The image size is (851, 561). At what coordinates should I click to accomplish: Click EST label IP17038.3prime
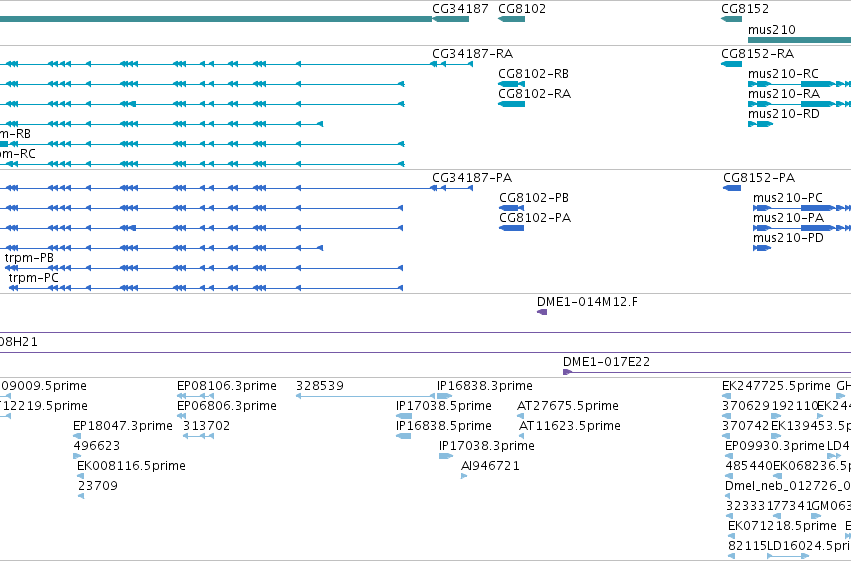coord(486,447)
